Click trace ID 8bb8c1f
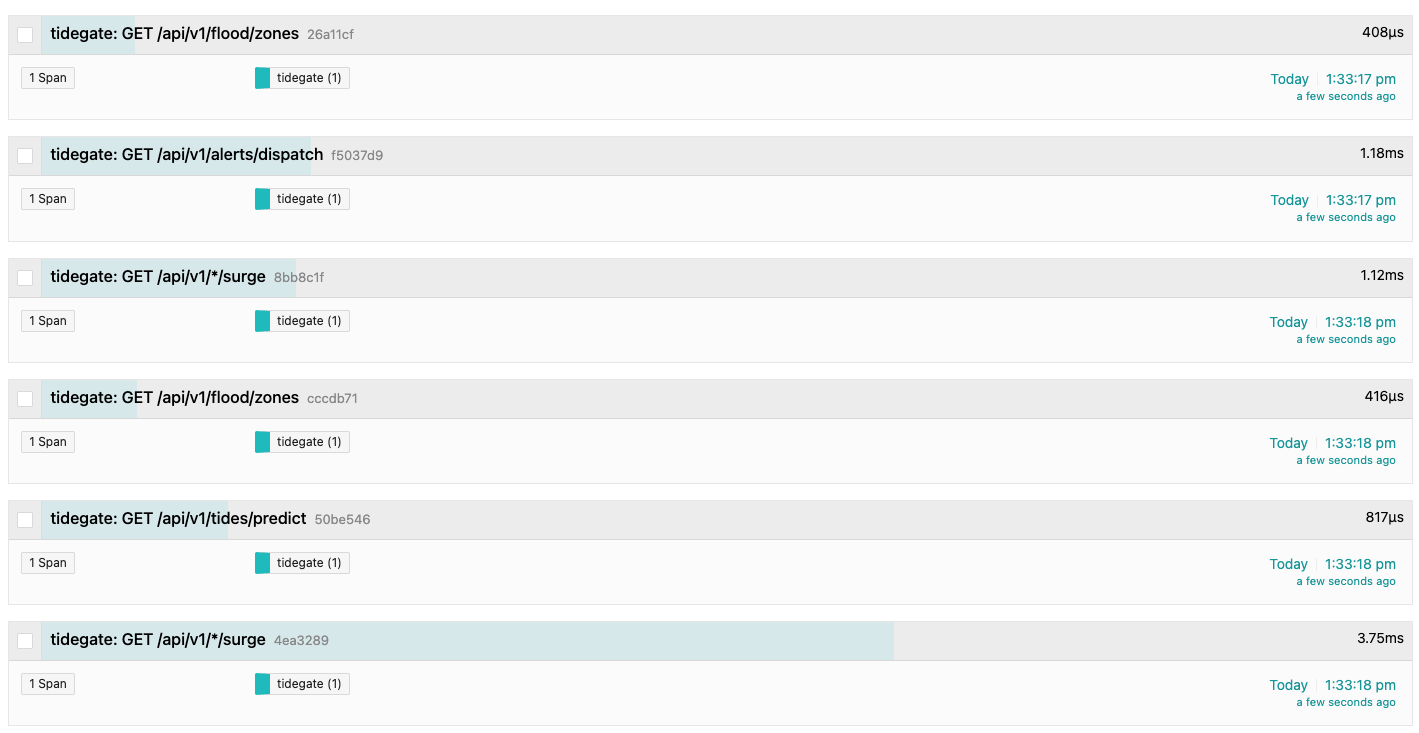The width and height of the screenshot is (1419, 733). pyautogui.click(x=299, y=277)
